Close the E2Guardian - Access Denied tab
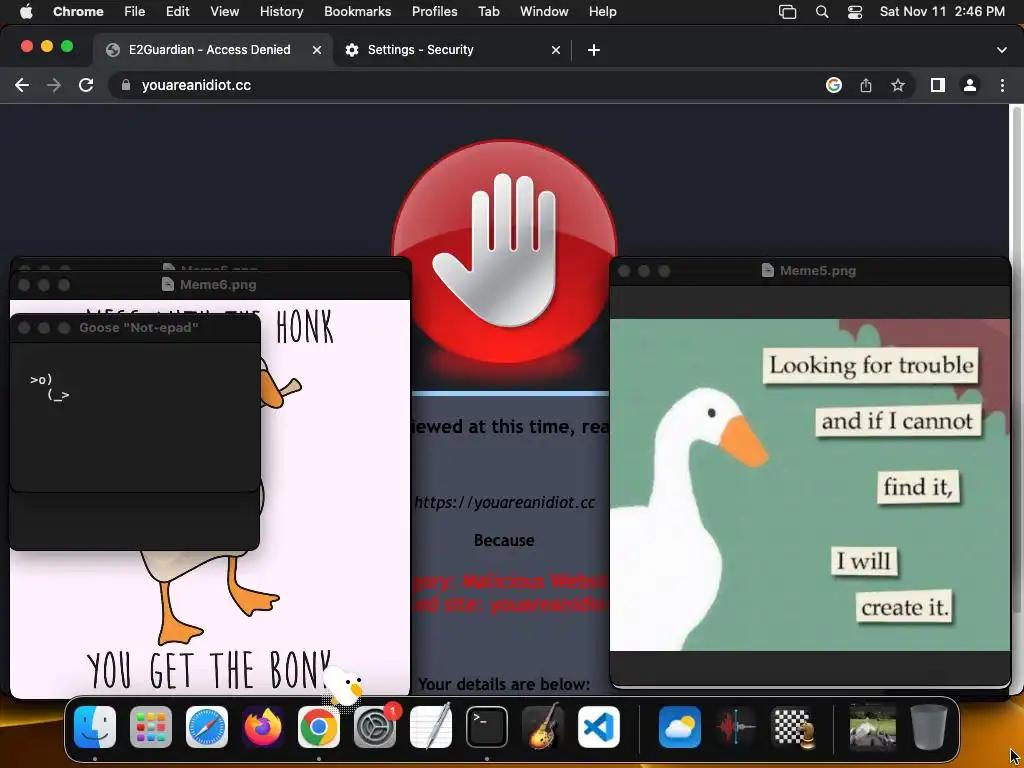 pos(317,50)
